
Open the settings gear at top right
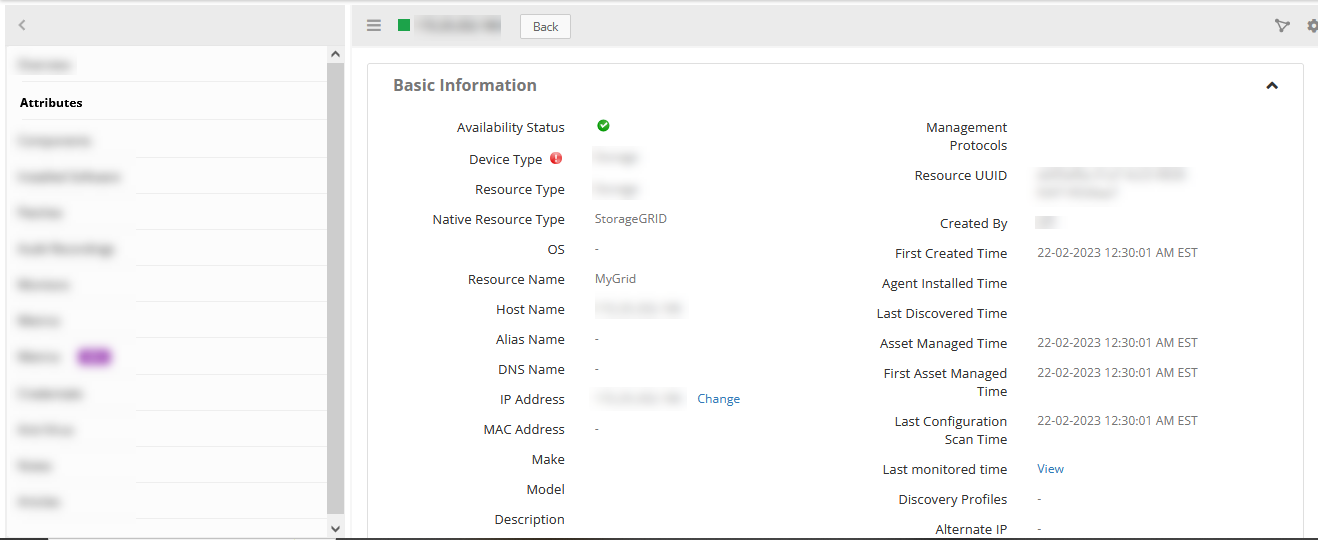(1312, 26)
